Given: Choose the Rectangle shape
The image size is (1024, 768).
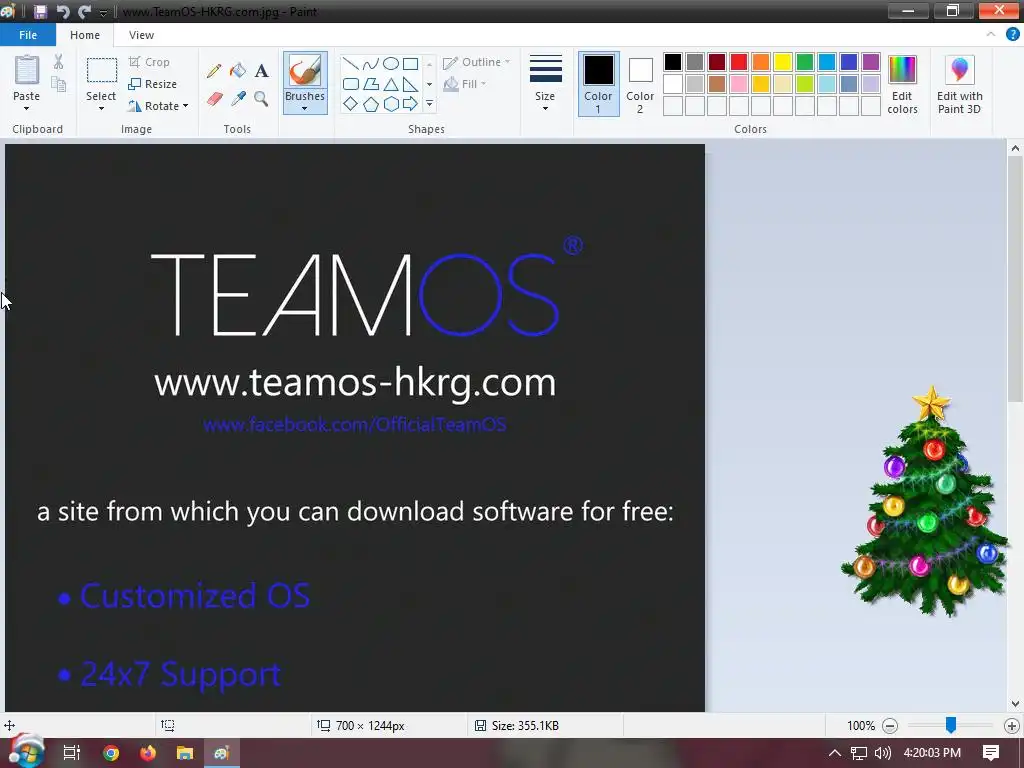Looking at the screenshot, I should point(410,63).
